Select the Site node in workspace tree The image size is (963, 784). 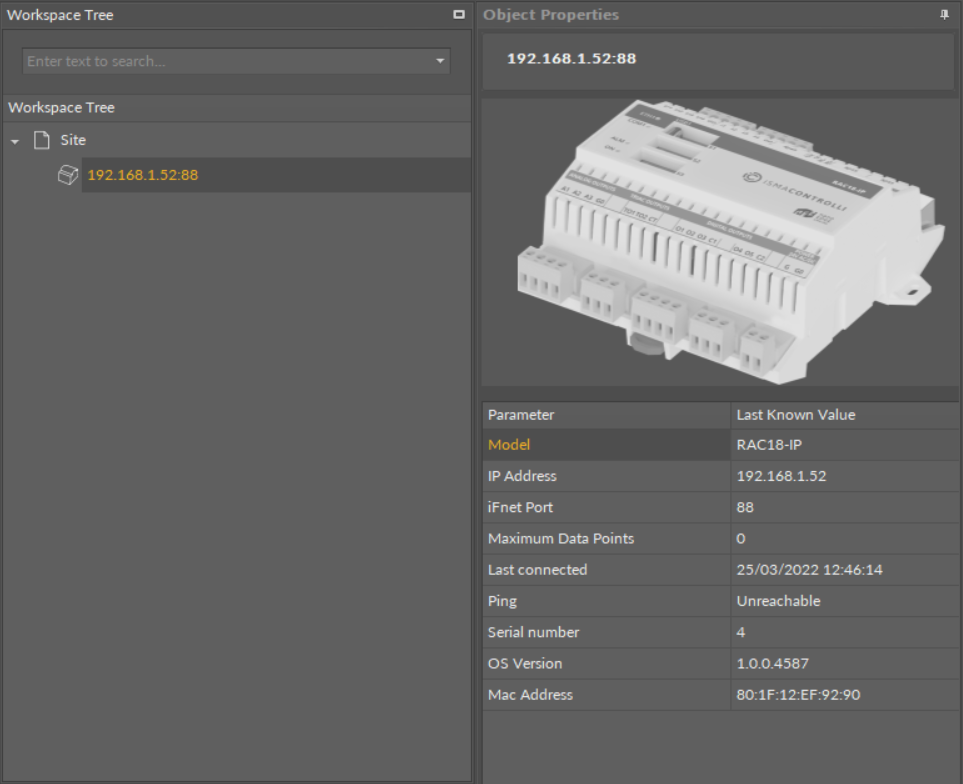click(x=73, y=141)
